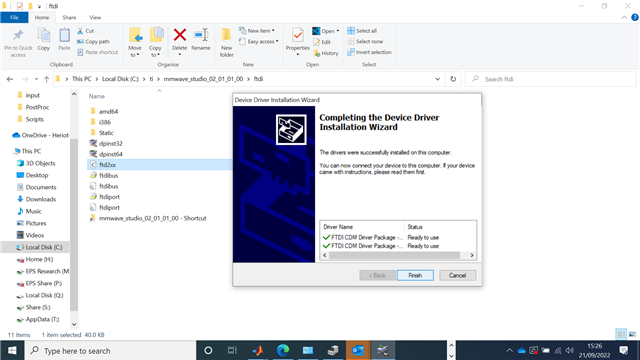The image size is (640, 360).
Task: Switch to the Share ribbon tab
Action: tap(69, 18)
